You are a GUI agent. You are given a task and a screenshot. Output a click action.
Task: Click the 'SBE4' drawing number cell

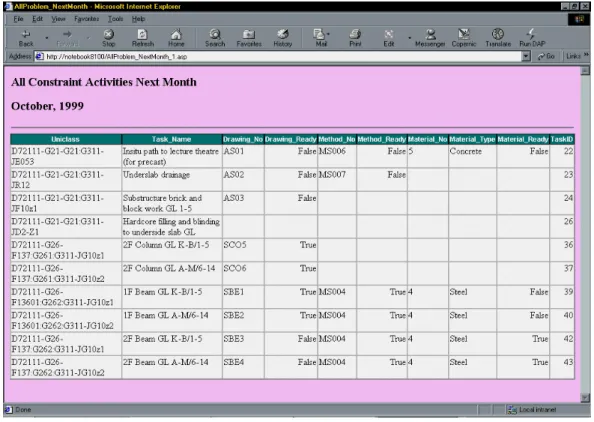point(243,367)
